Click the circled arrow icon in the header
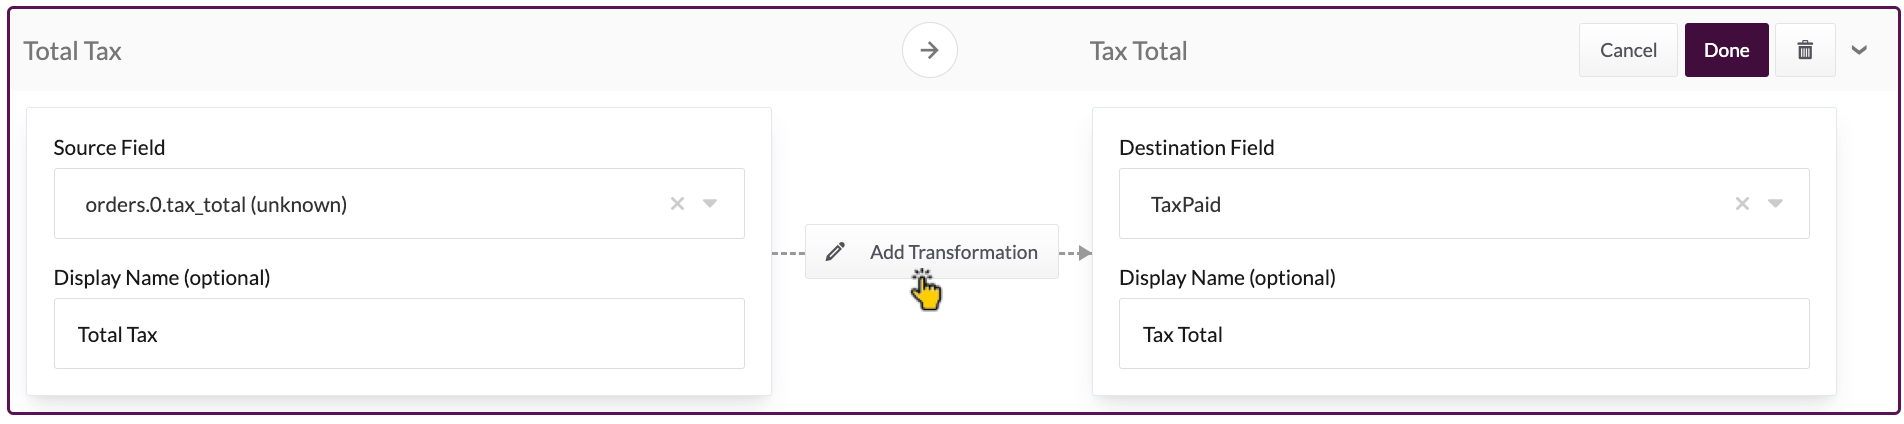The width and height of the screenshot is (1904, 424). [929, 50]
